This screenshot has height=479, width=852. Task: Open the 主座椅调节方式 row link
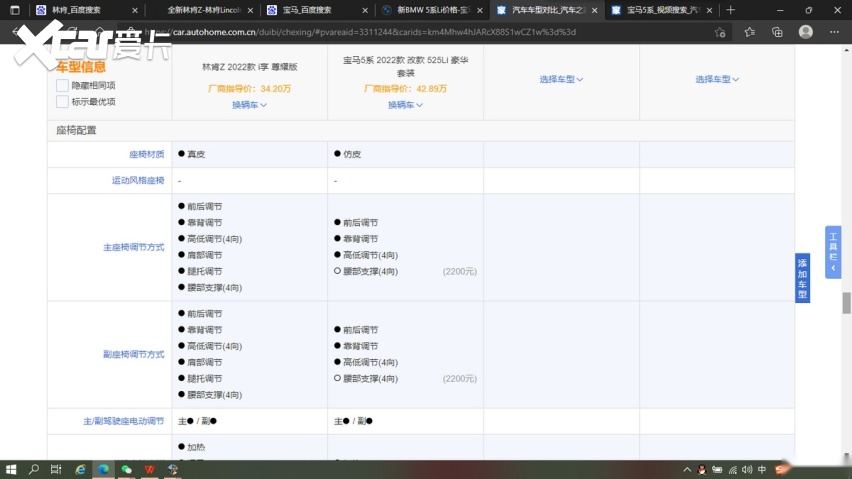coord(134,247)
